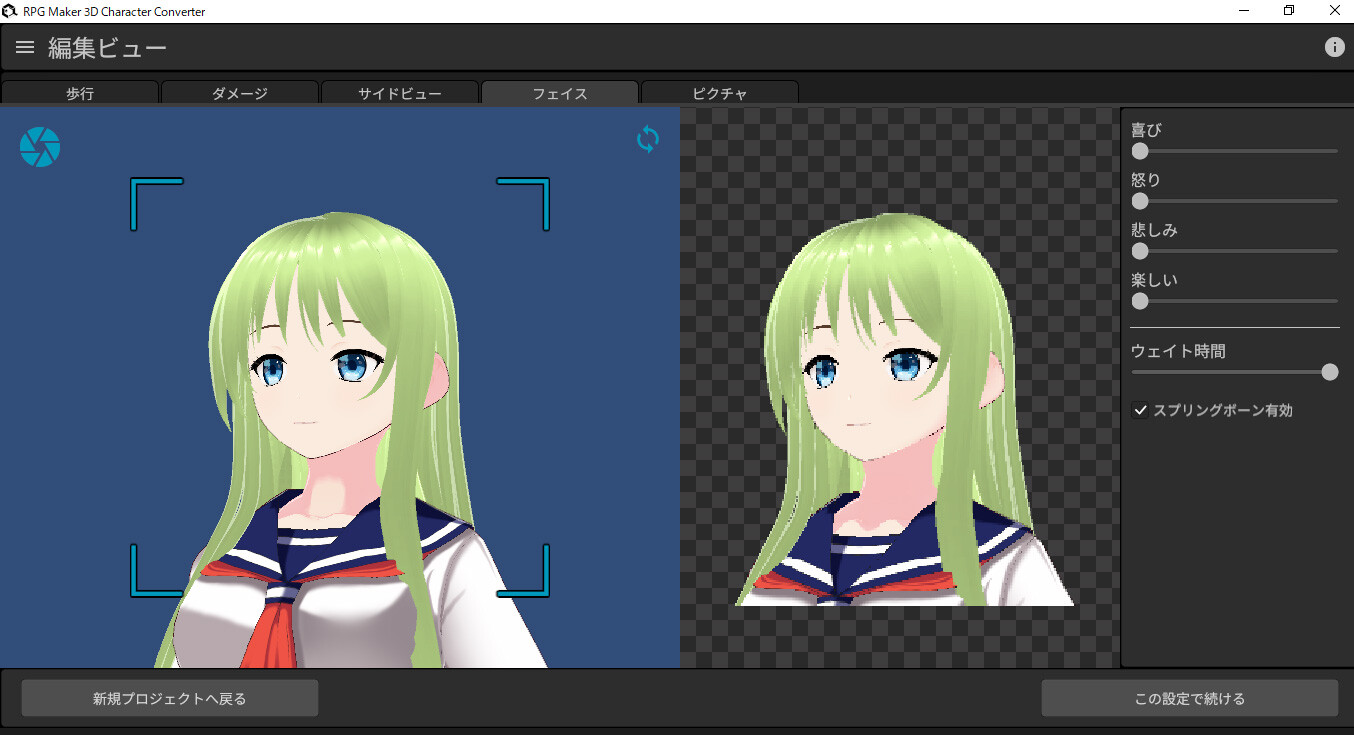
Task: Click the ウェイト時間 slider handle
Action: [x=1330, y=371]
